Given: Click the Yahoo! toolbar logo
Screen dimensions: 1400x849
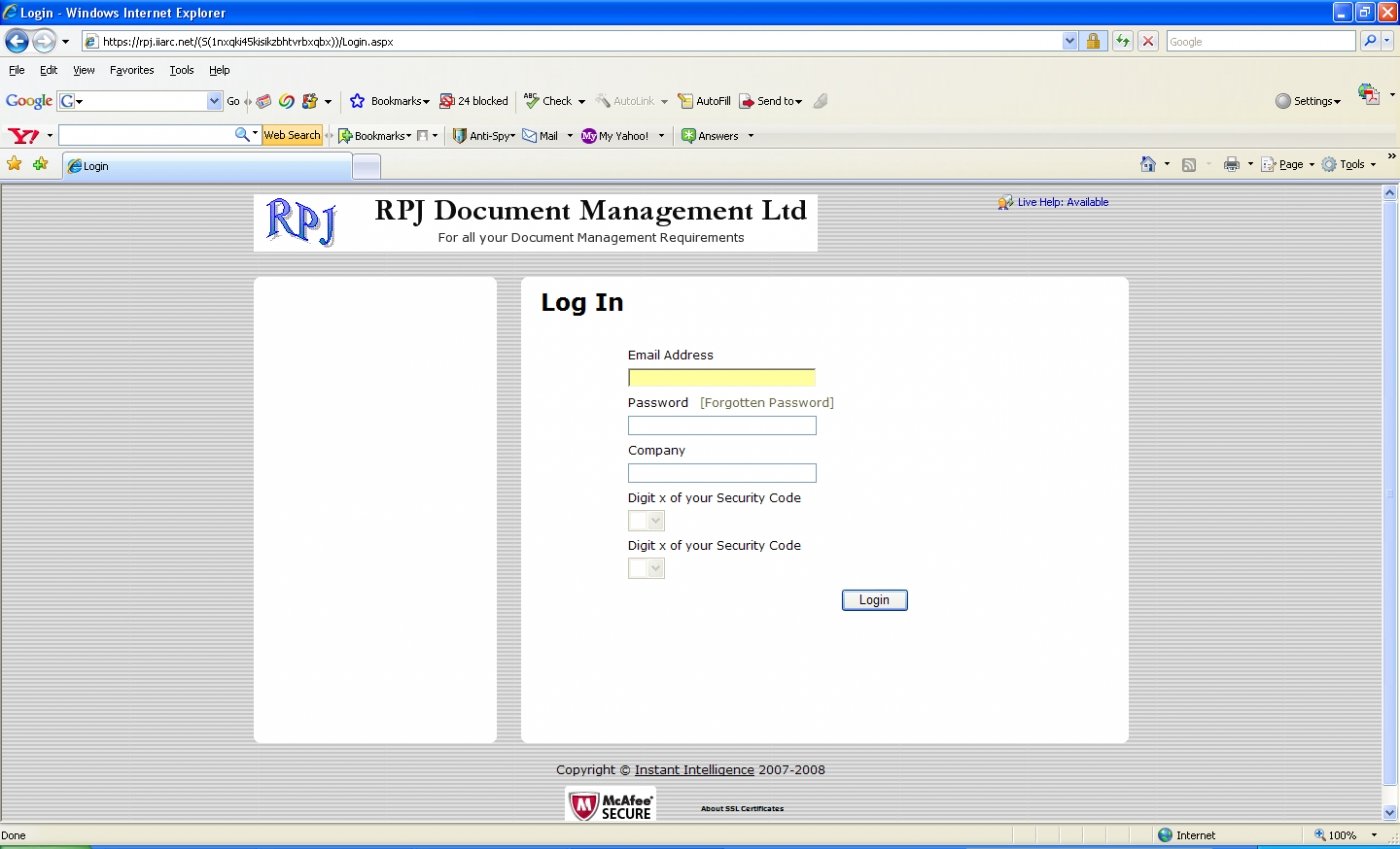Looking at the screenshot, I should (23, 135).
